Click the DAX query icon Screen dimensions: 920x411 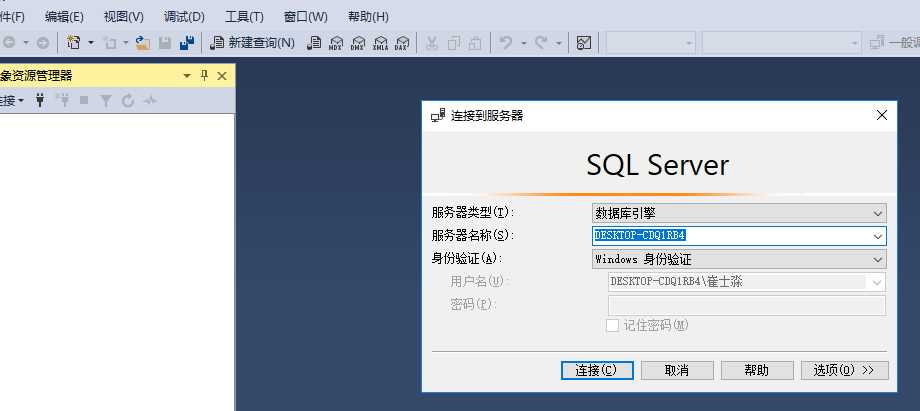pyautogui.click(x=402, y=43)
